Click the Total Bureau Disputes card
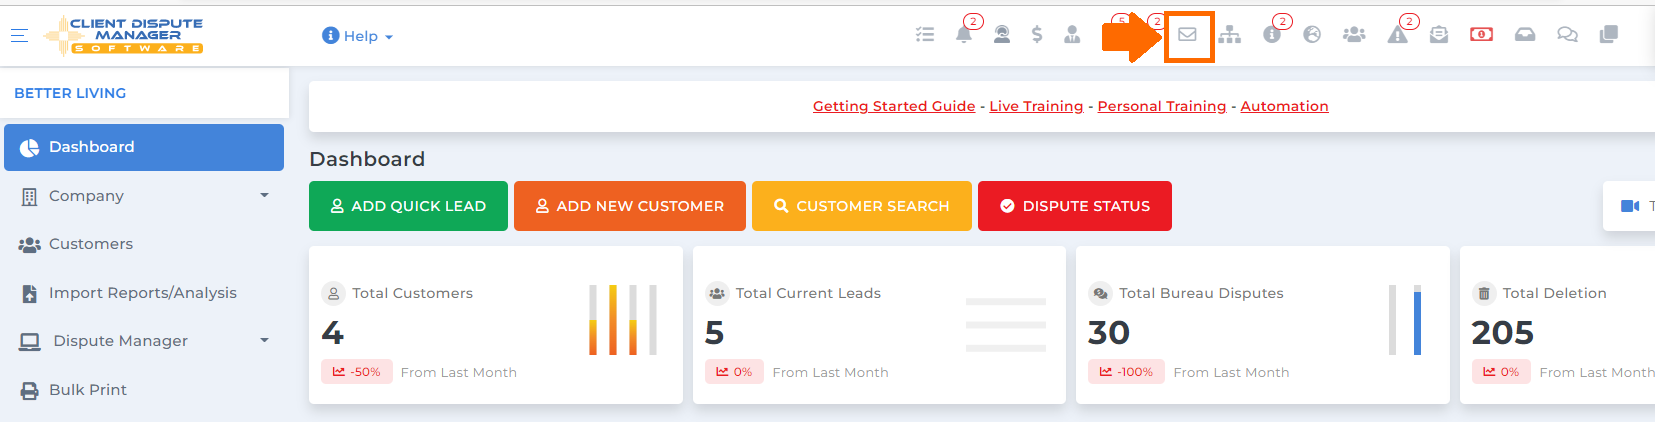This screenshot has height=422, width=1655. pos(1263,325)
